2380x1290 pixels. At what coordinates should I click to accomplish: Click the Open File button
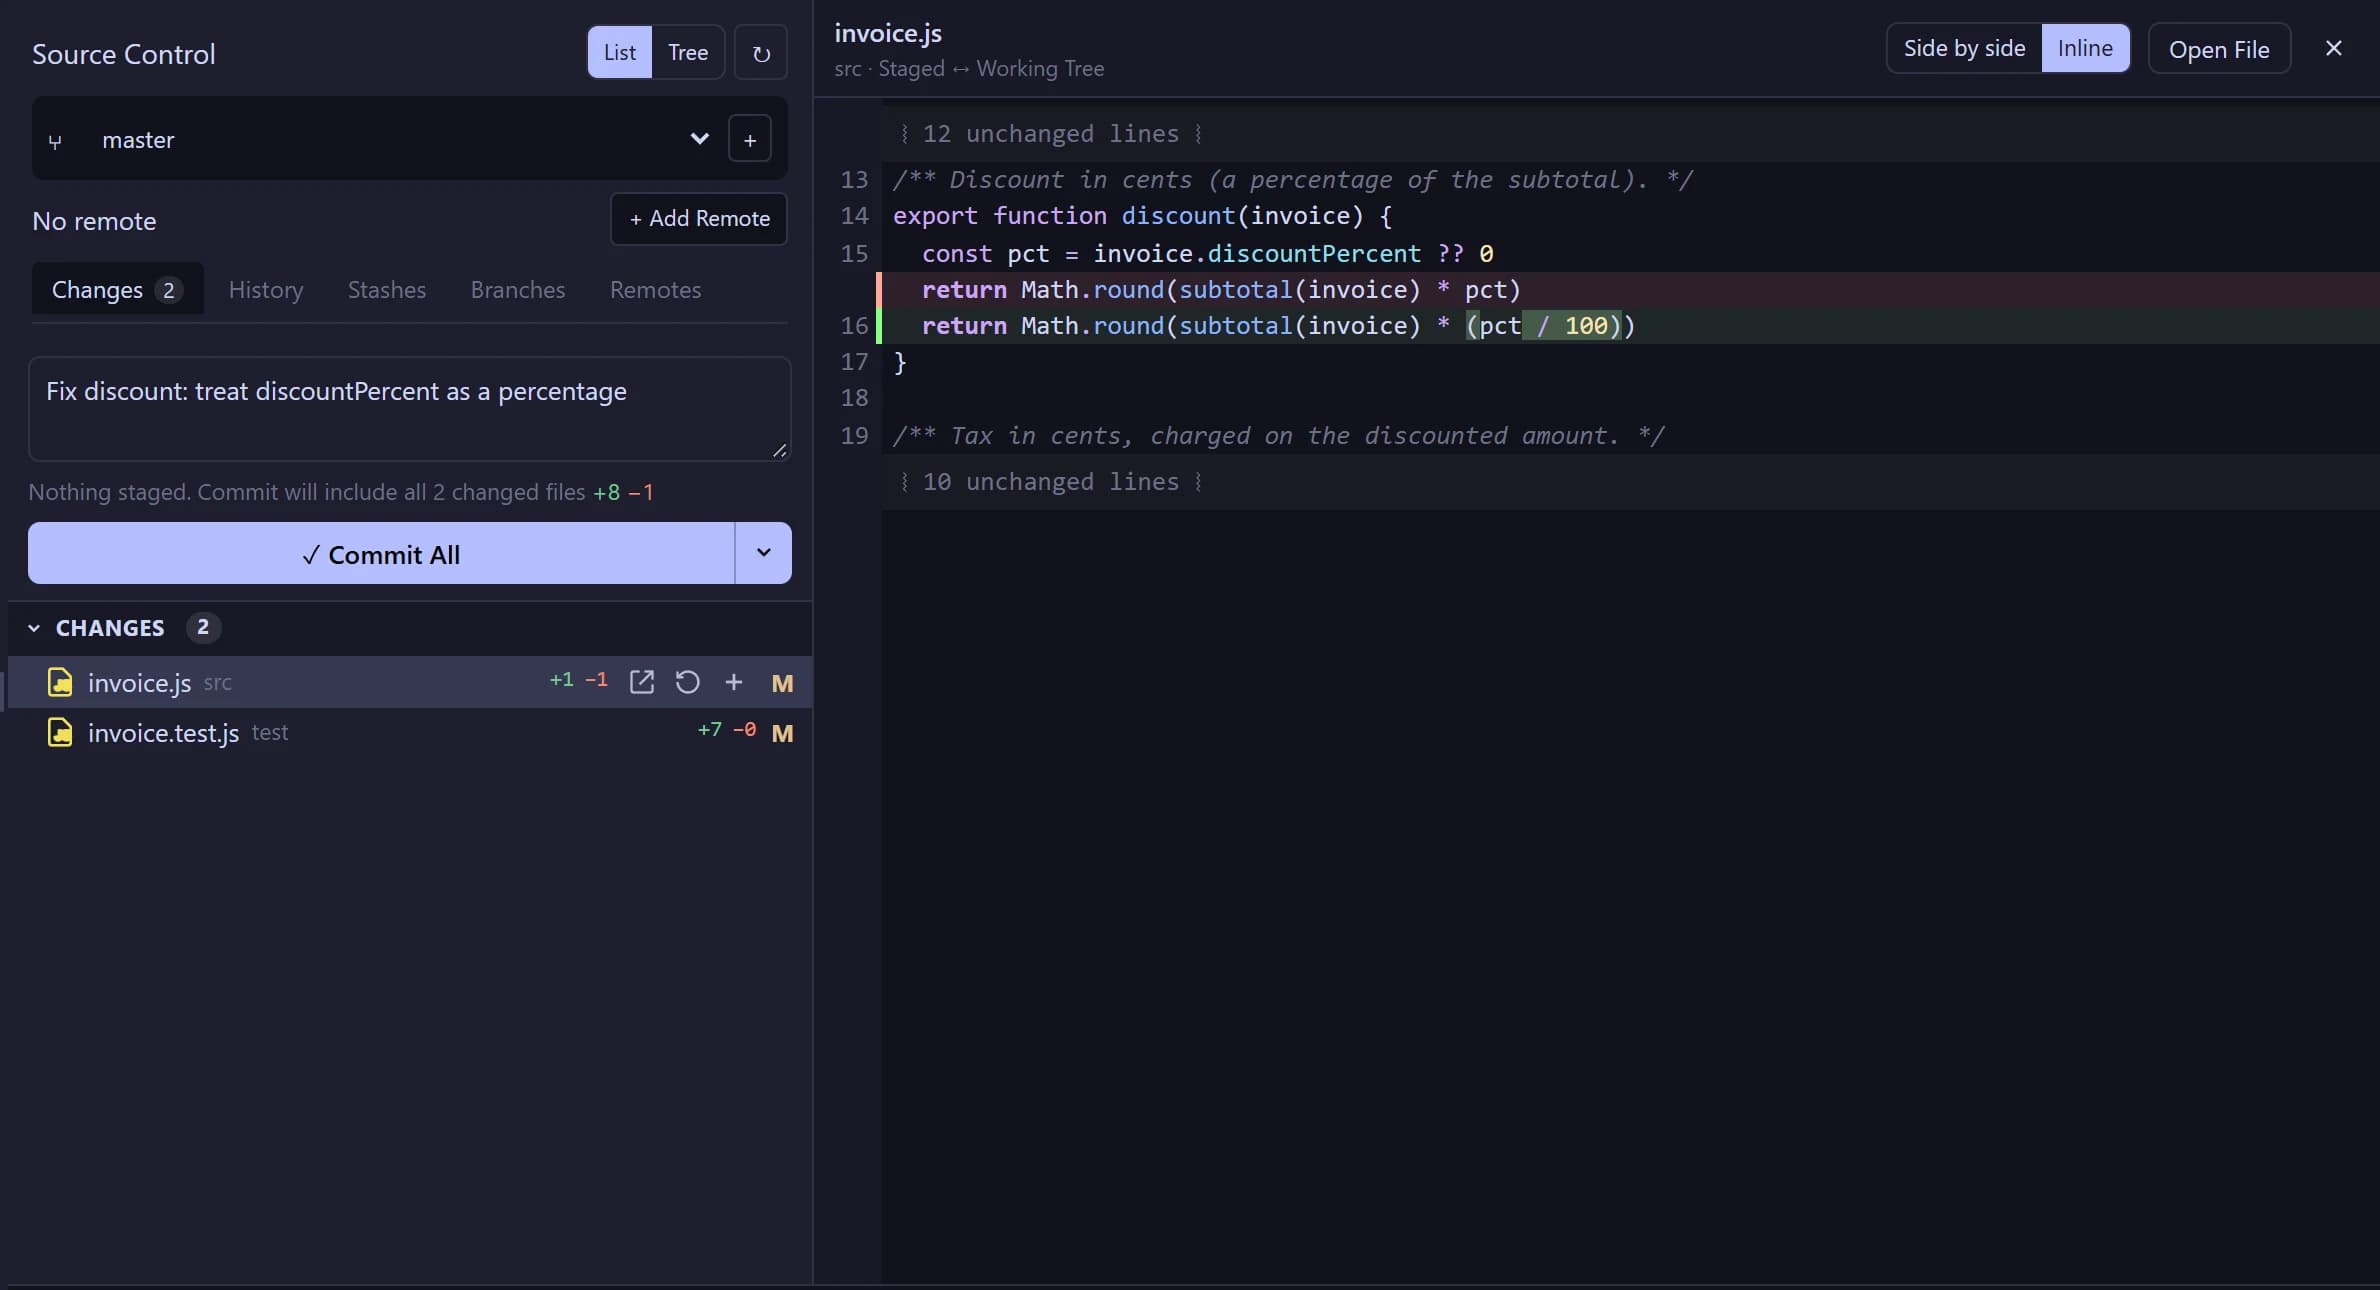point(2219,49)
